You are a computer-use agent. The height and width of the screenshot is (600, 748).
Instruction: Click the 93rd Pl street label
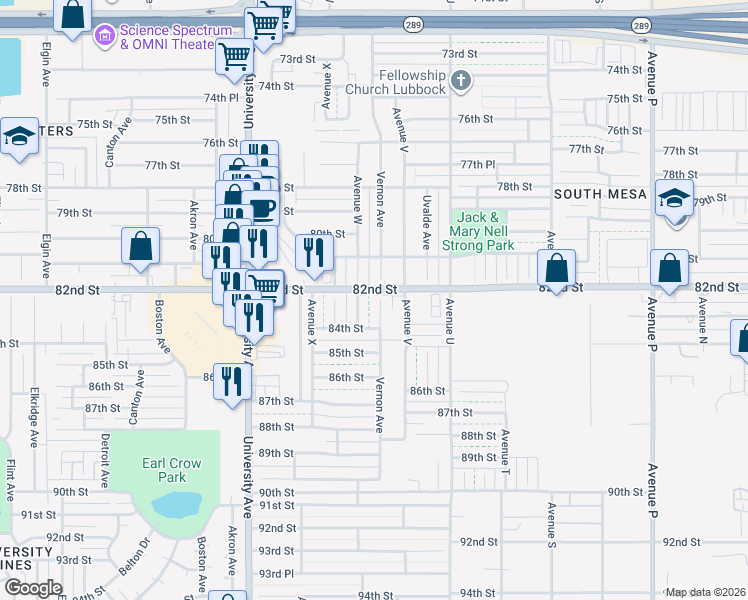[x=276, y=574]
